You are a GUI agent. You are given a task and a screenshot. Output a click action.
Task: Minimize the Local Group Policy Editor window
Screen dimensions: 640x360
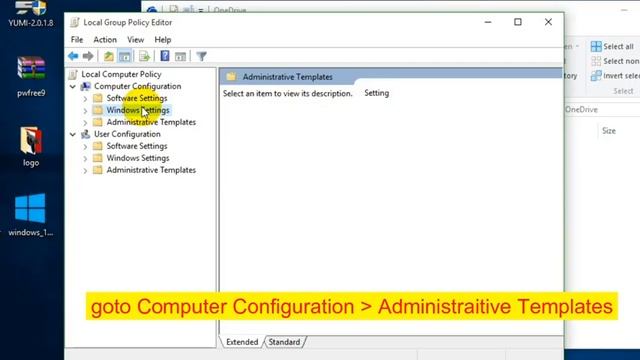click(x=488, y=22)
